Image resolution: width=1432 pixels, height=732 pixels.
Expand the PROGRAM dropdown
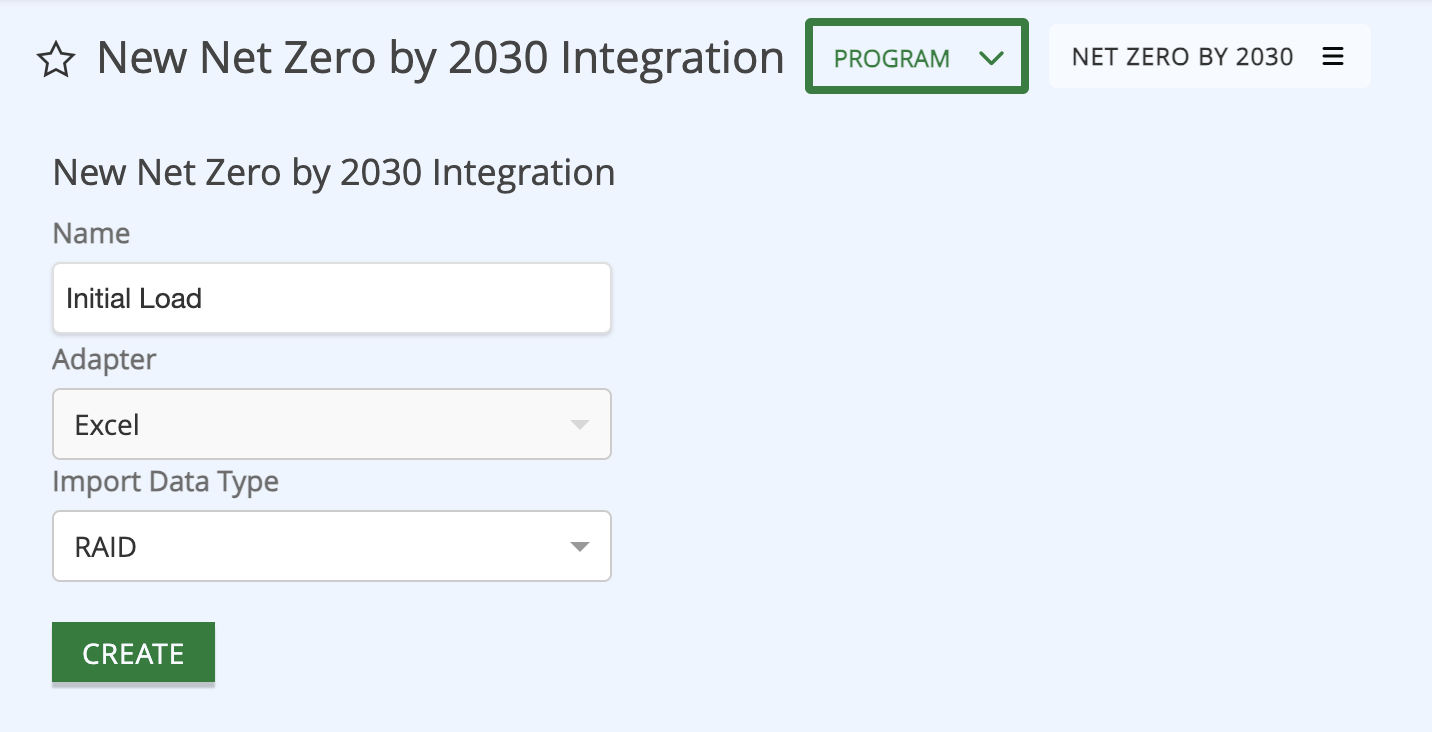[x=917, y=57]
